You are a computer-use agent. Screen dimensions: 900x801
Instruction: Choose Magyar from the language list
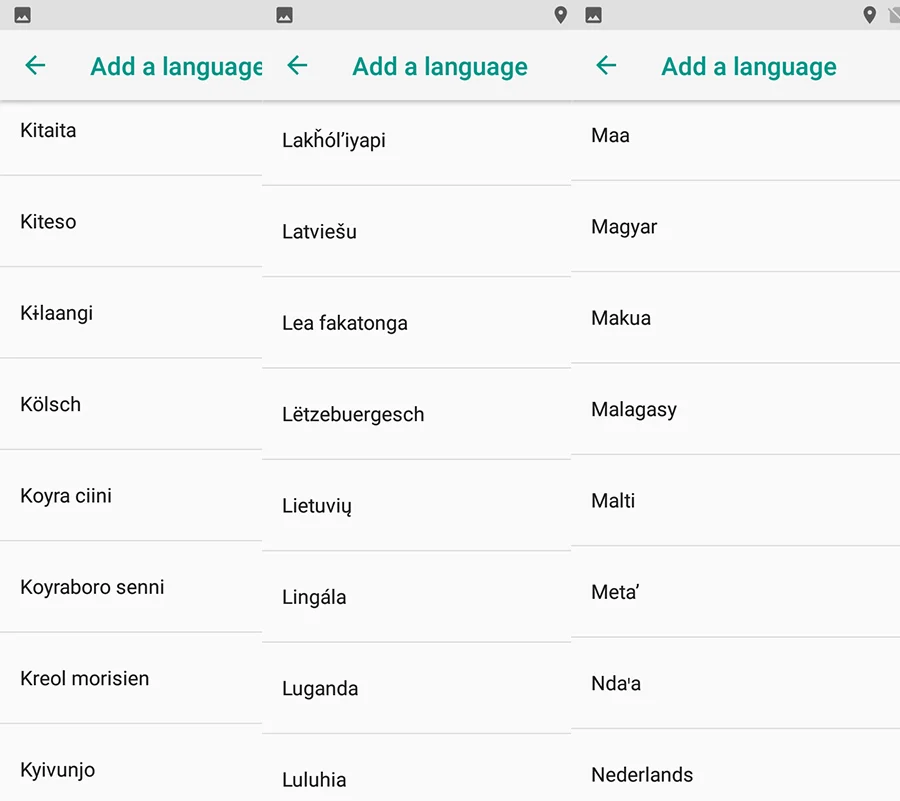tap(736, 227)
